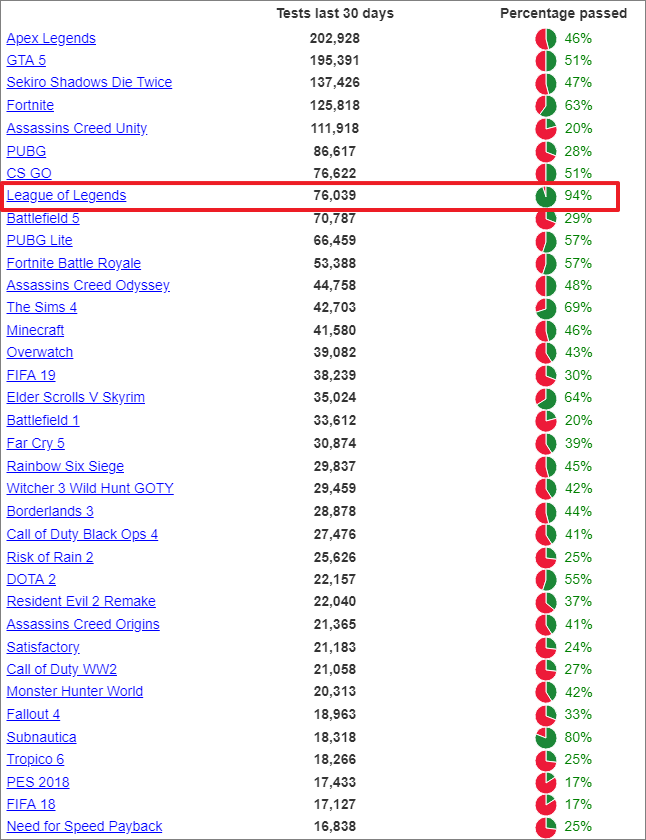Click the Percentage passed header
Viewport: 646px width, 840px height.
click(x=564, y=13)
